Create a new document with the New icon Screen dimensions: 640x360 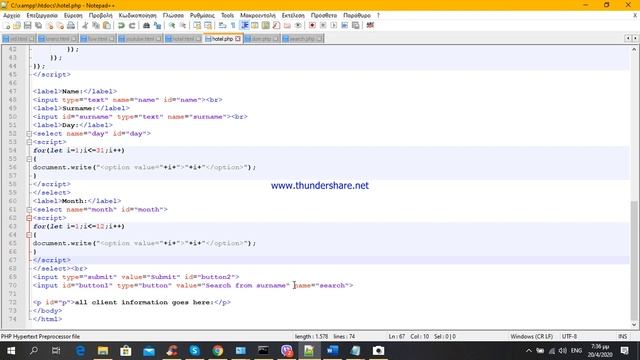[x=7, y=25]
